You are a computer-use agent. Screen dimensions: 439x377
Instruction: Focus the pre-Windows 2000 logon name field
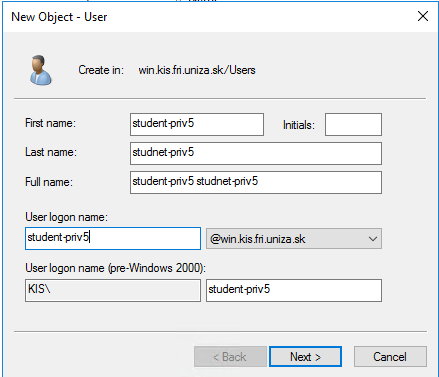(x=294, y=290)
